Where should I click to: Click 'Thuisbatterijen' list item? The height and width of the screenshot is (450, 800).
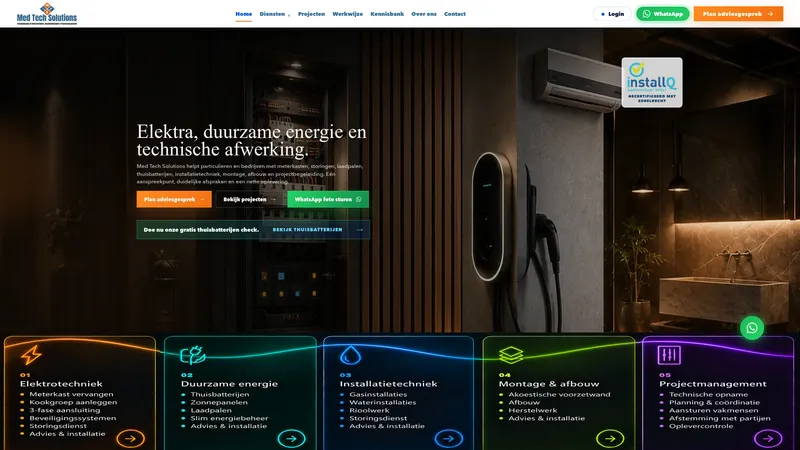click(x=220, y=394)
